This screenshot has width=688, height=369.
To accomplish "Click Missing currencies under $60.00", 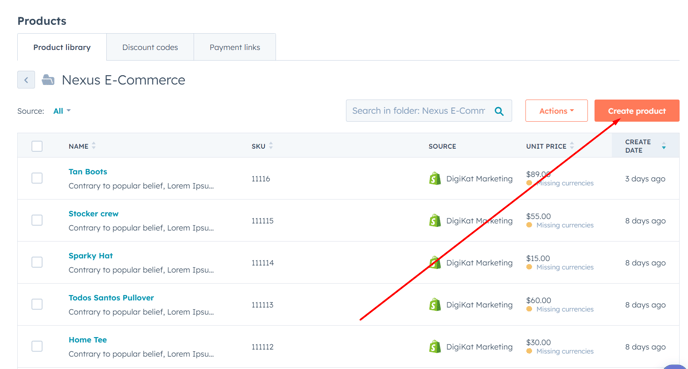I will [x=565, y=309].
